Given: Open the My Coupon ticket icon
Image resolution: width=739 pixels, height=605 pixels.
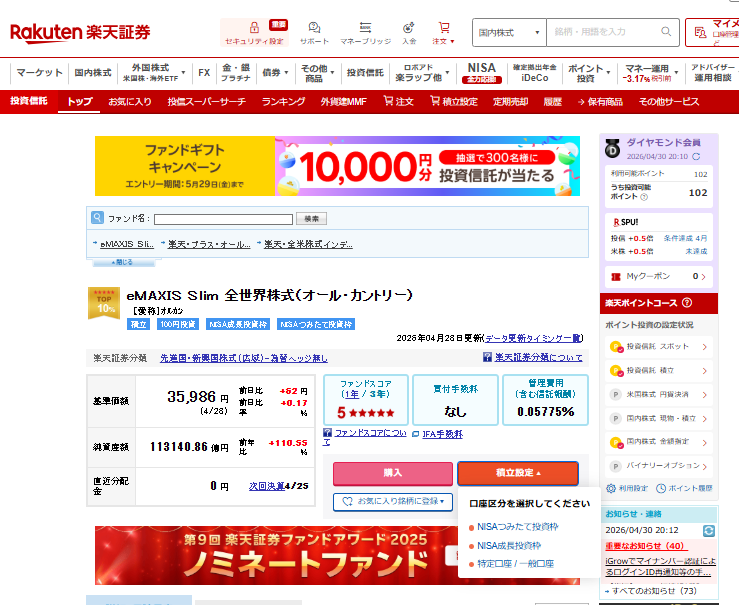Looking at the screenshot, I should coord(616,277).
